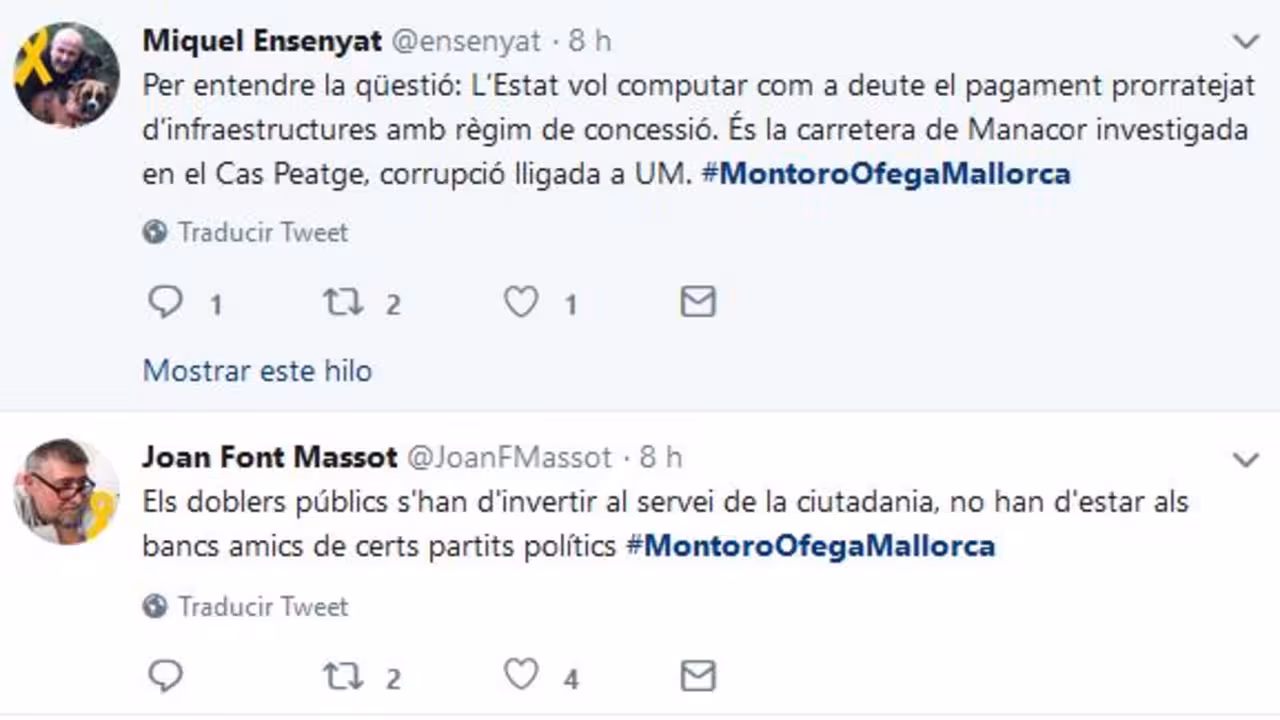Like Joan Font Massot's tweet
The width and height of the screenshot is (1280, 720).
point(521,677)
